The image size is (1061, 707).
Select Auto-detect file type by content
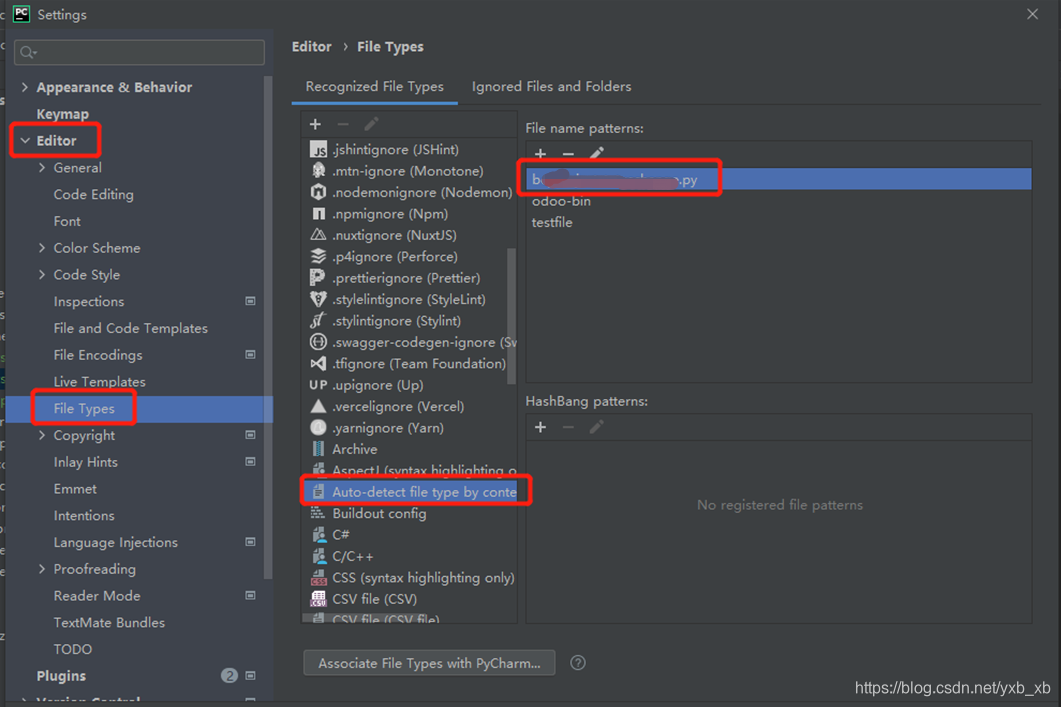pyautogui.click(x=415, y=490)
